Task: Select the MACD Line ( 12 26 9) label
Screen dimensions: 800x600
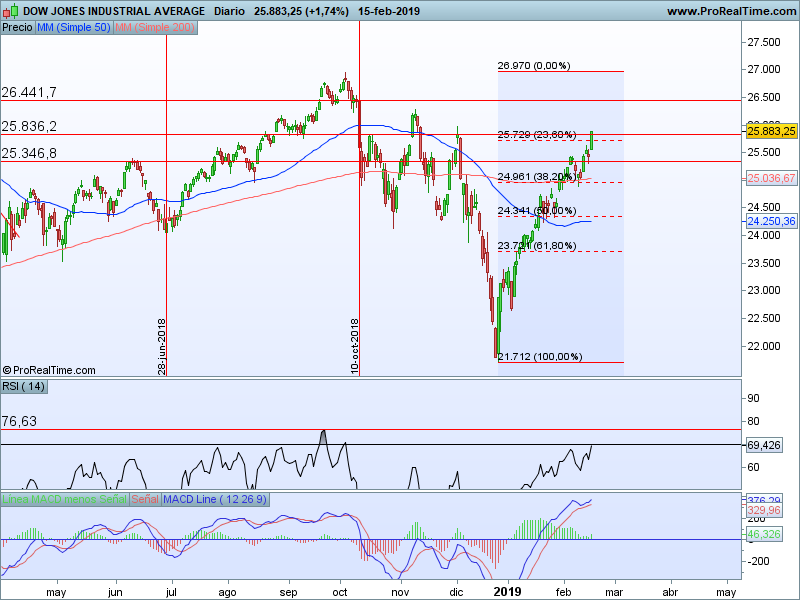Action: (215, 499)
